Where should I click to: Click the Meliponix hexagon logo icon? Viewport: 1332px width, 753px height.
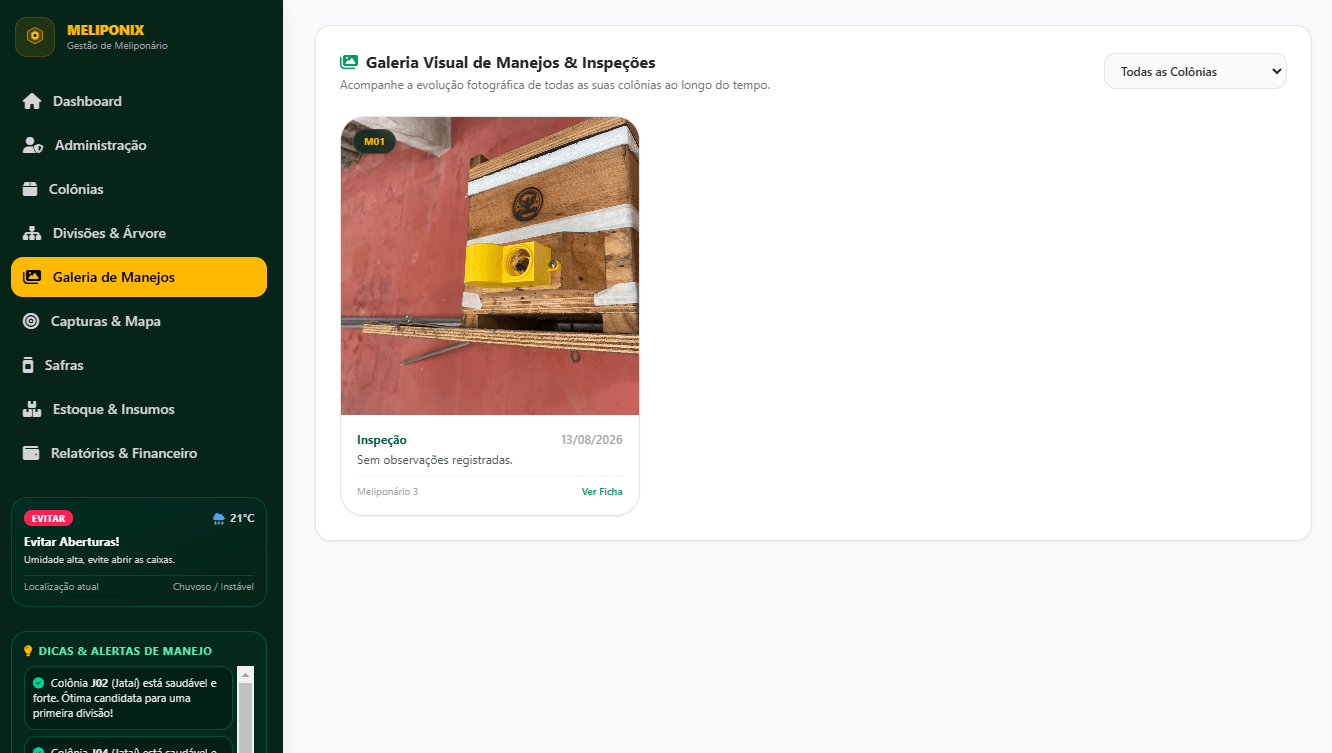(x=35, y=37)
